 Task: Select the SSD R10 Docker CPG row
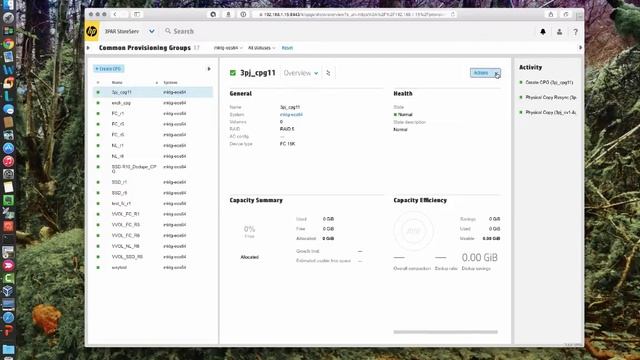pos(153,169)
